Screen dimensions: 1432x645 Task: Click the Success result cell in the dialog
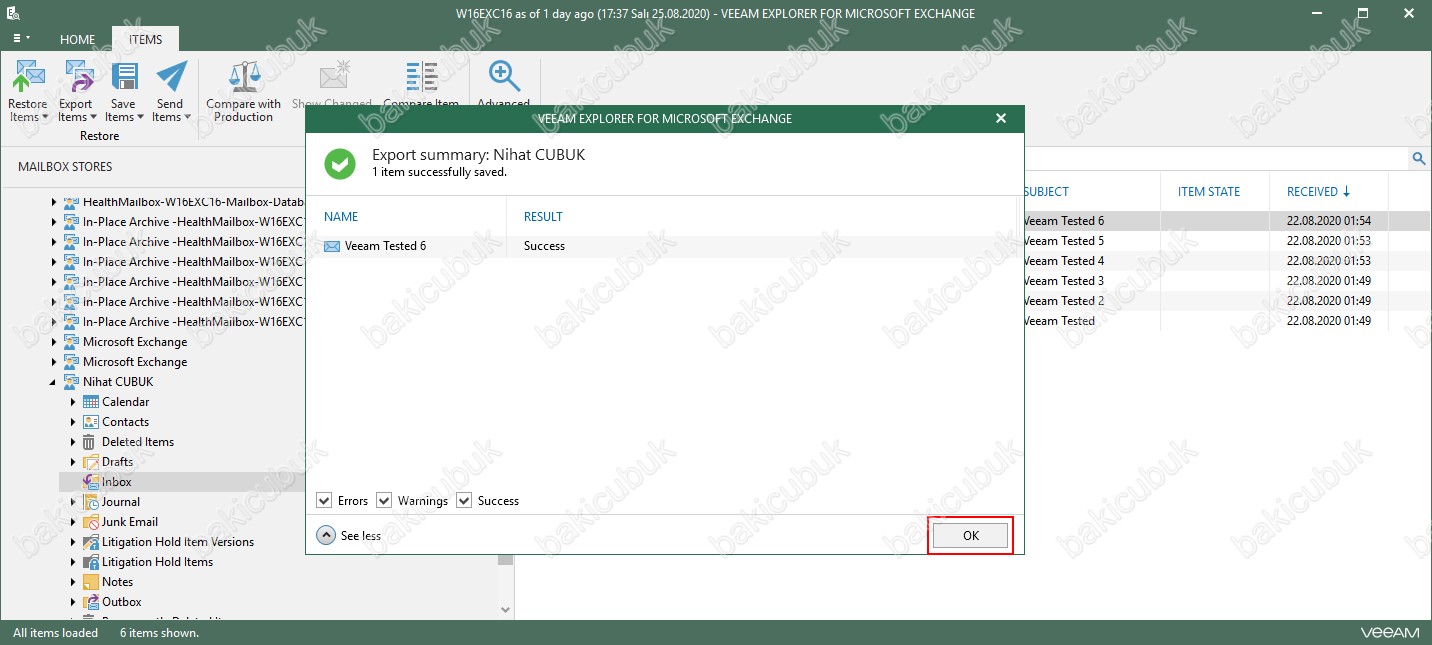pos(544,246)
